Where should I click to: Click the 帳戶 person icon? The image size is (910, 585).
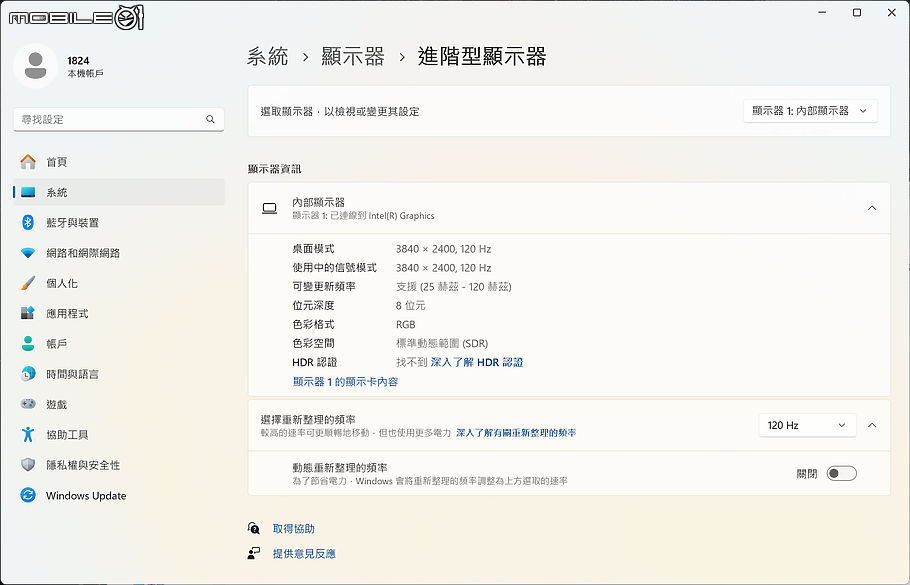point(28,344)
